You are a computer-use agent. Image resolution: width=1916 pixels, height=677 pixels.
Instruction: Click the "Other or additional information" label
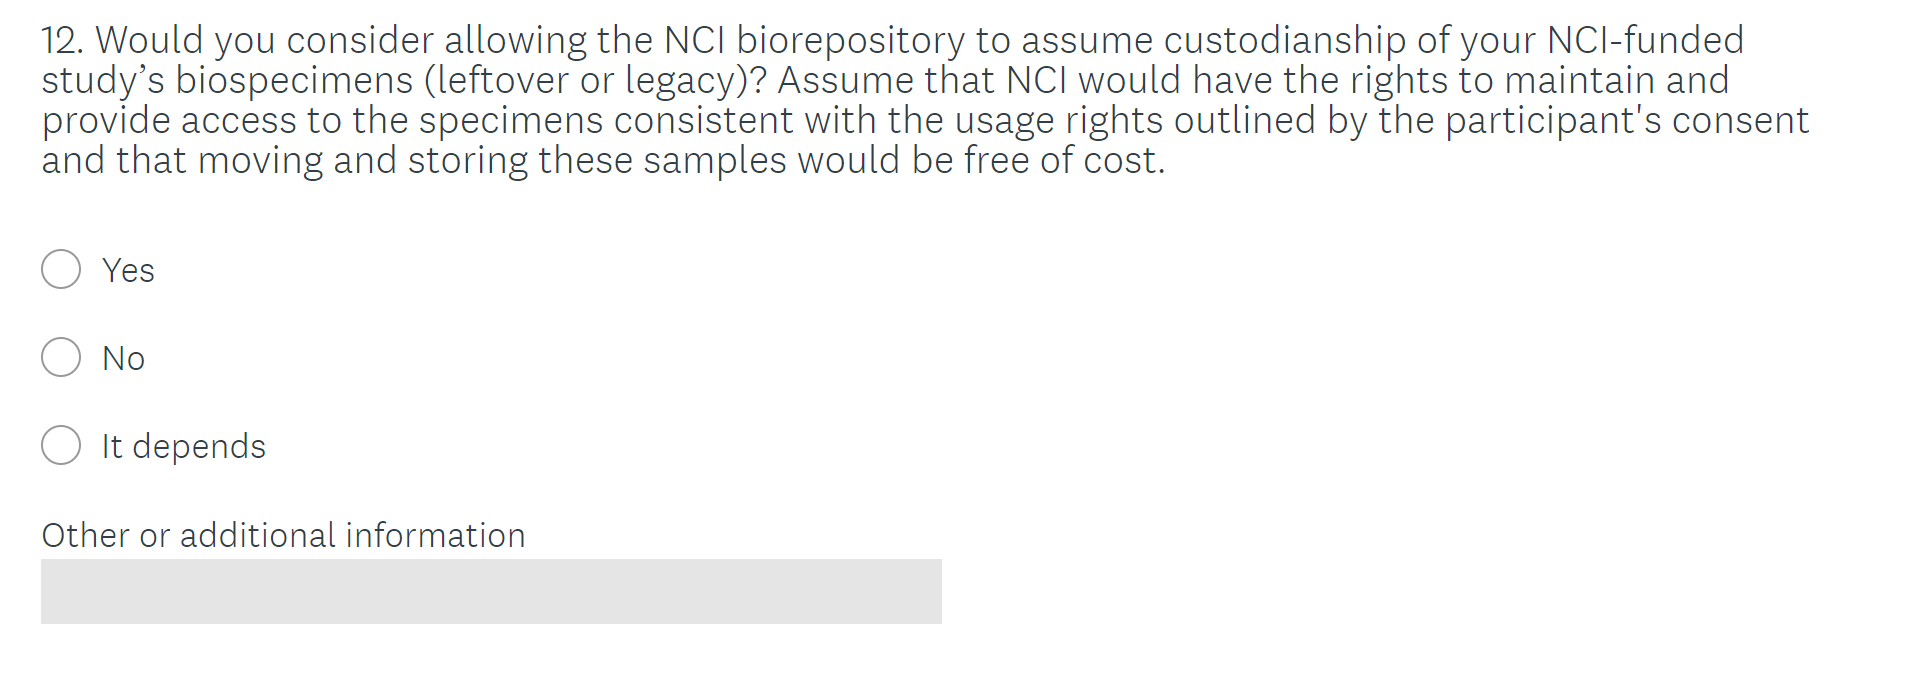point(283,535)
